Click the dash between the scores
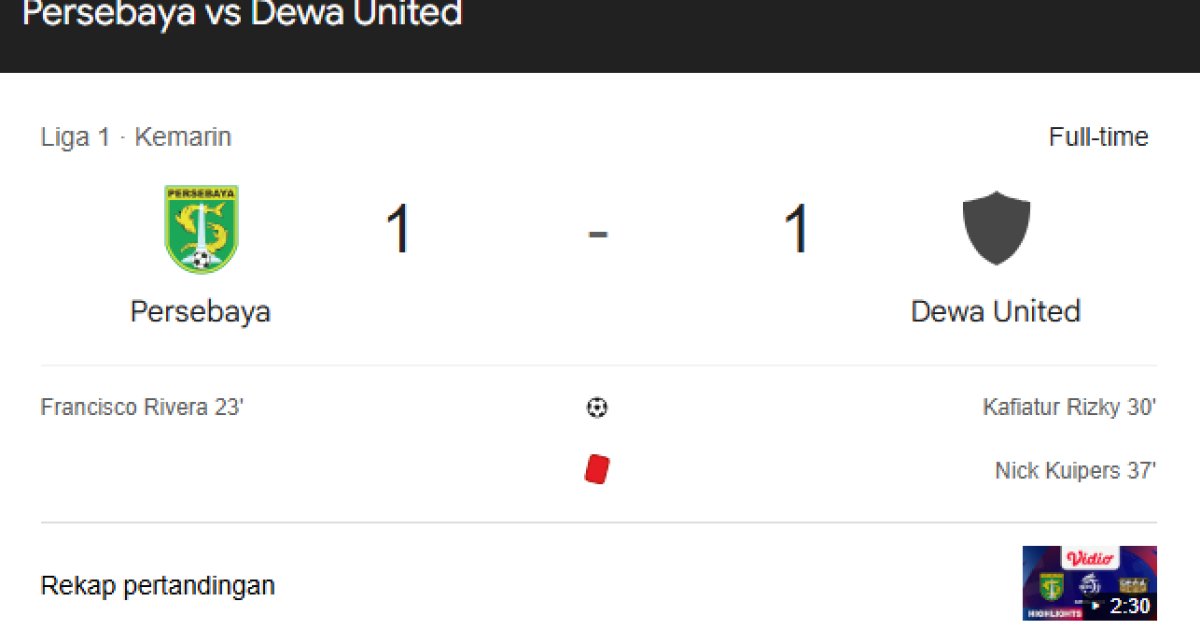Image resolution: width=1200 pixels, height=630 pixels. [598, 234]
